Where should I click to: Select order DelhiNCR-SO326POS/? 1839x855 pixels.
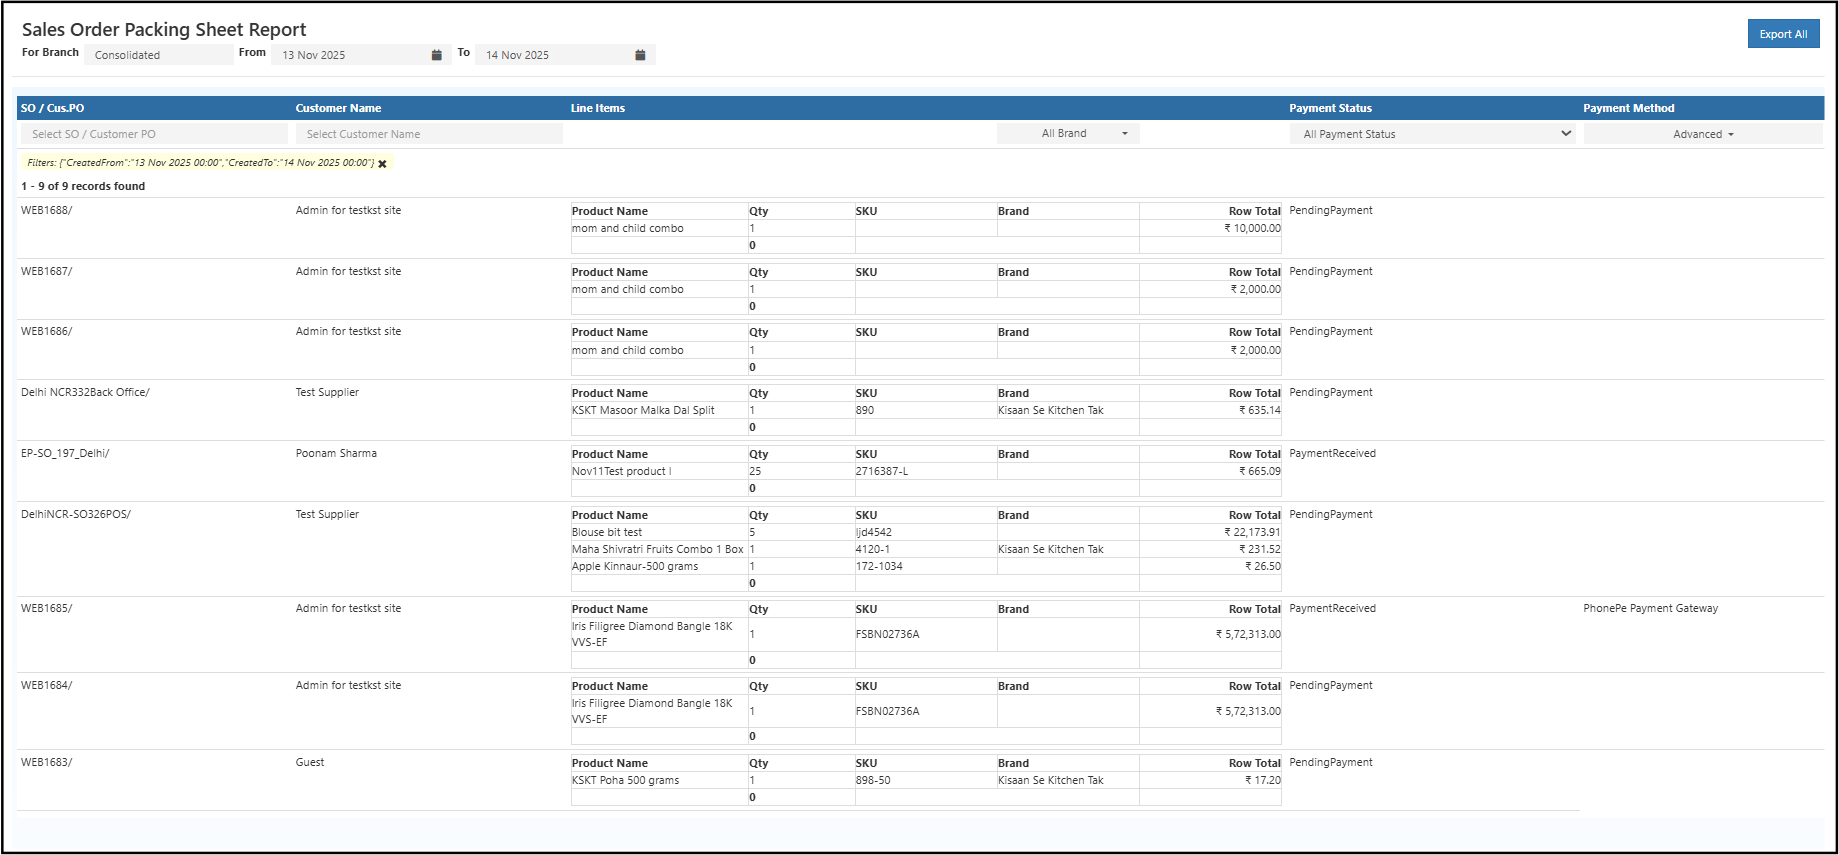point(76,514)
